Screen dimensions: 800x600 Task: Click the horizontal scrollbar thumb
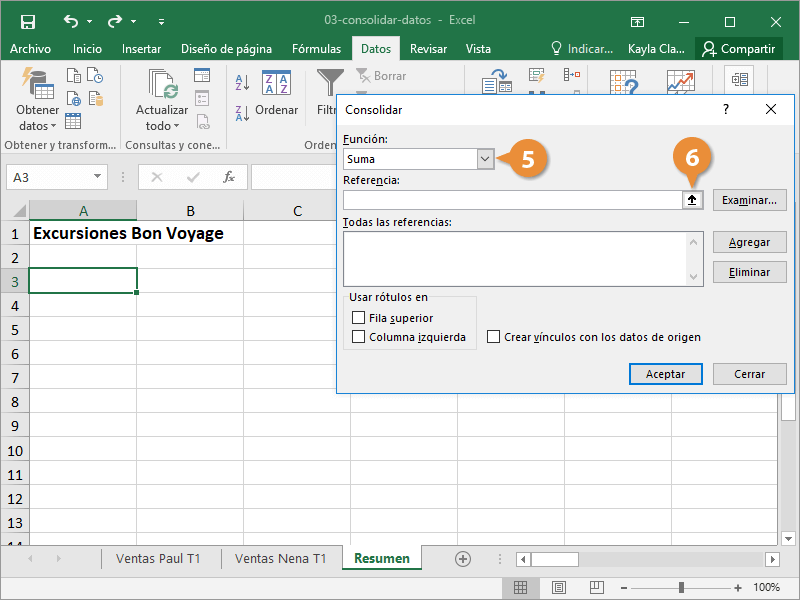coord(555,559)
